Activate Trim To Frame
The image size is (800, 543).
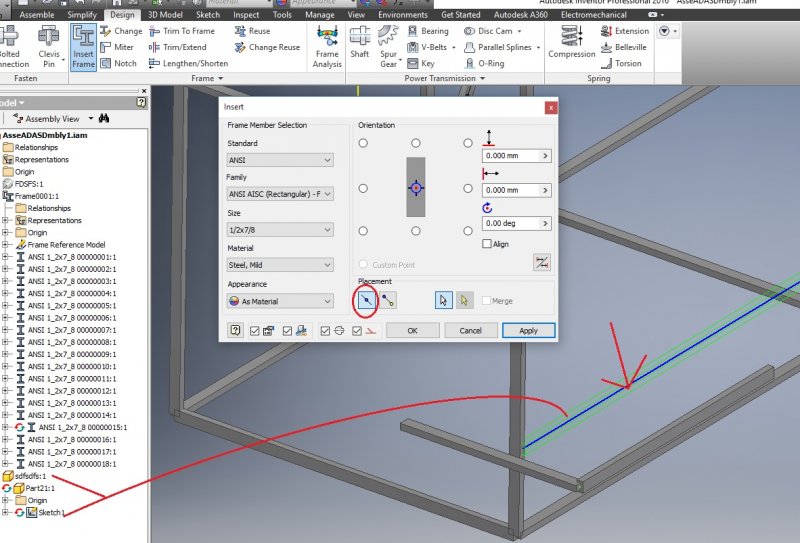coord(182,31)
